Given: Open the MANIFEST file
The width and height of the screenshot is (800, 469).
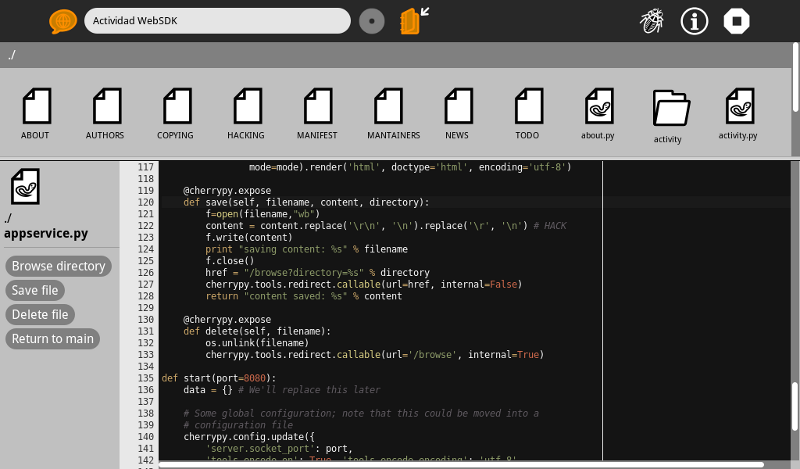Looking at the screenshot, I should click(x=316, y=106).
